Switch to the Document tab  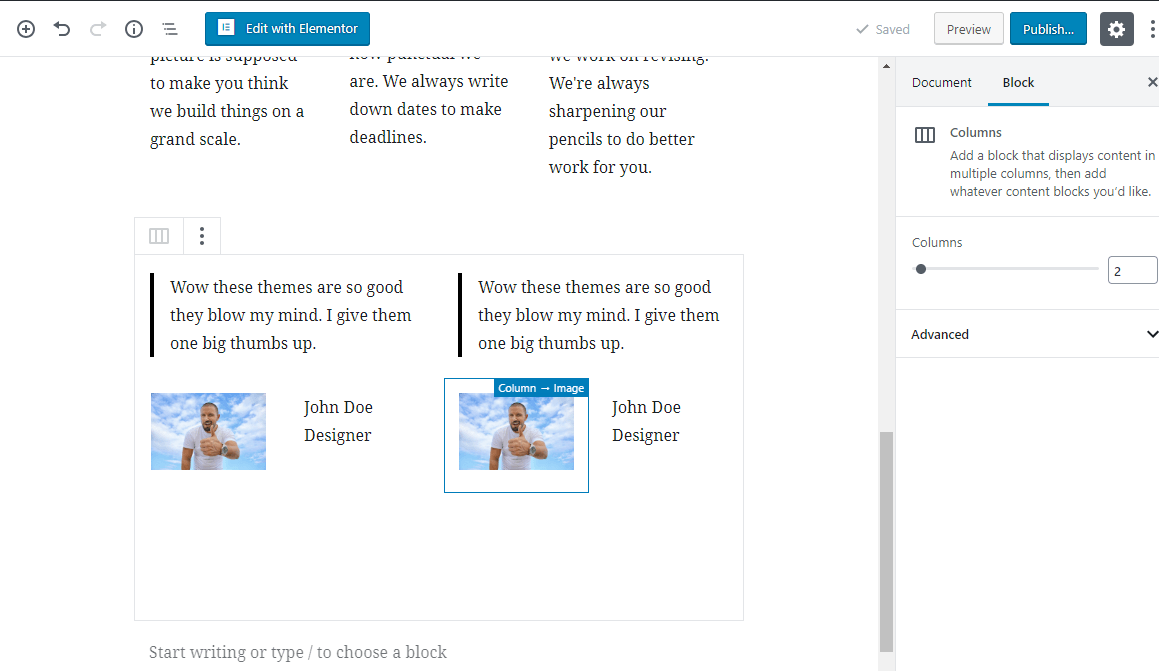click(941, 82)
